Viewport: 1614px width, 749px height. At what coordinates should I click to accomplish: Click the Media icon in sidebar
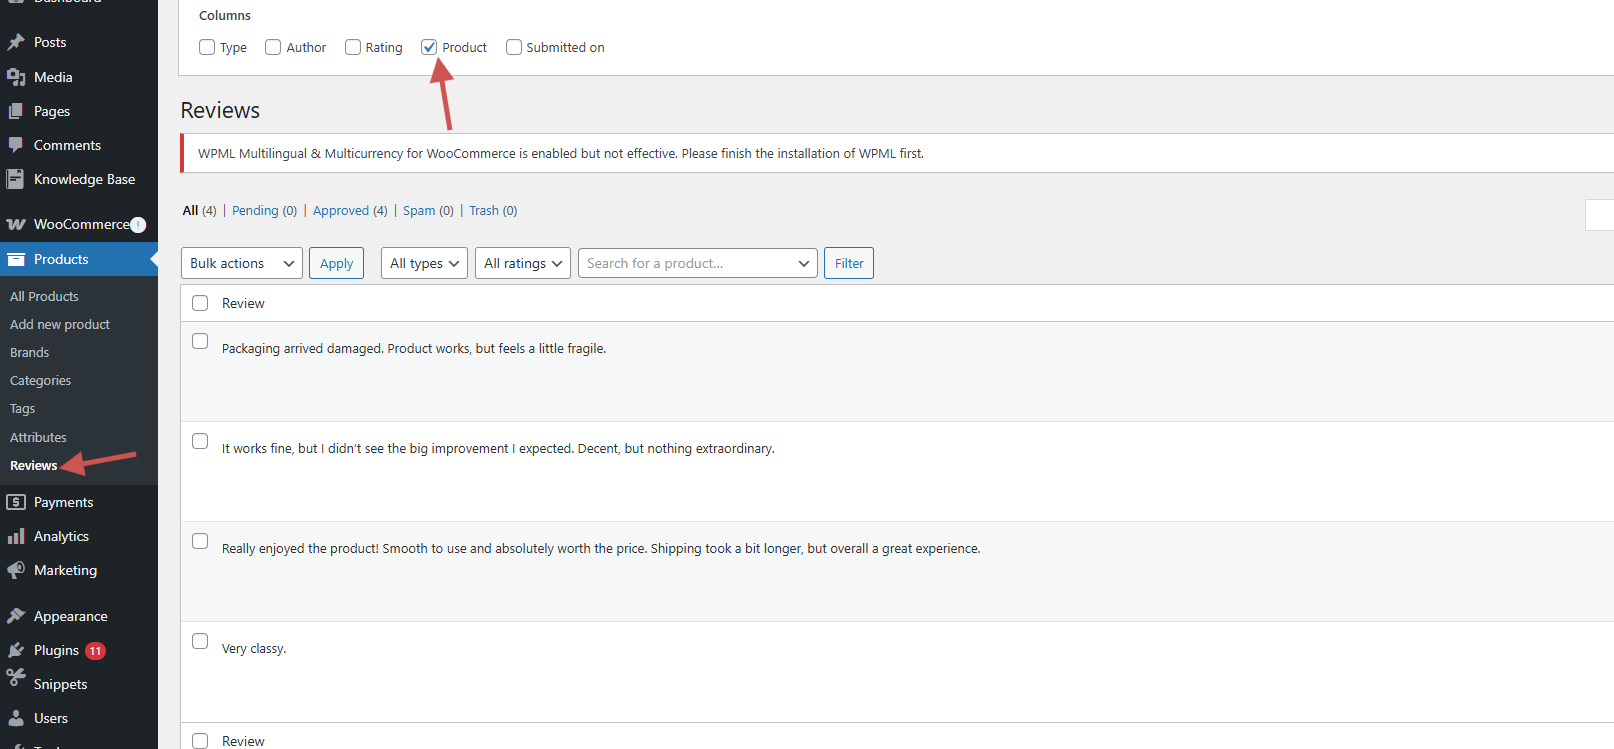[16, 77]
